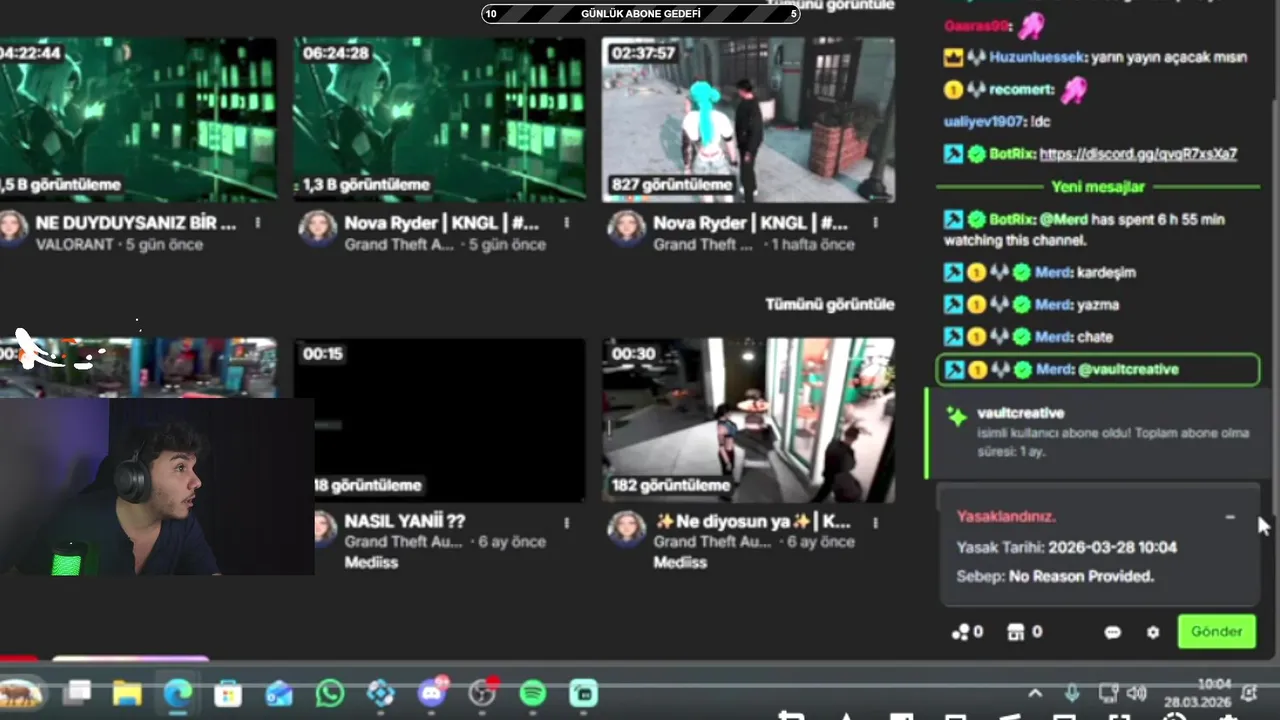Play the 00:30 clip thumbnail
The image size is (1280, 720).
[748, 420]
